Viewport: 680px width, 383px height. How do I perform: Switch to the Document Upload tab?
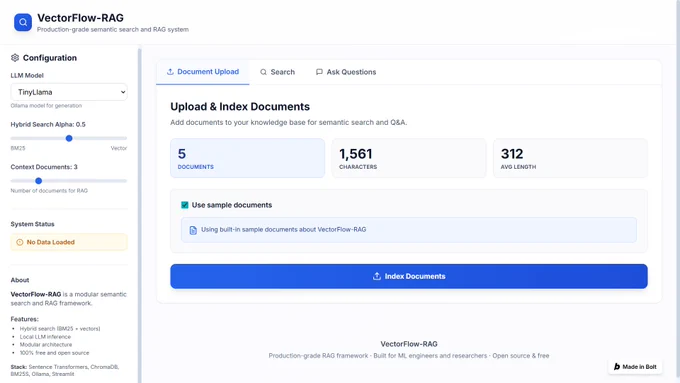pyautogui.click(x=203, y=72)
